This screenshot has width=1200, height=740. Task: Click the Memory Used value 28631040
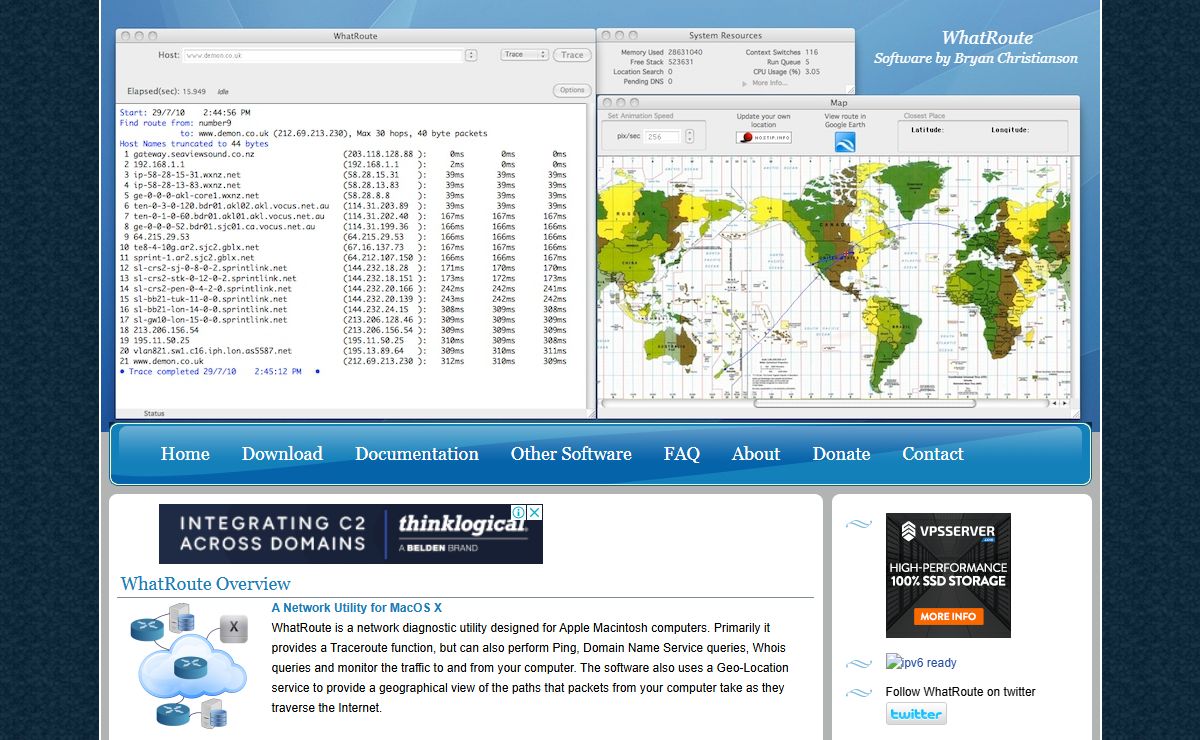685,52
